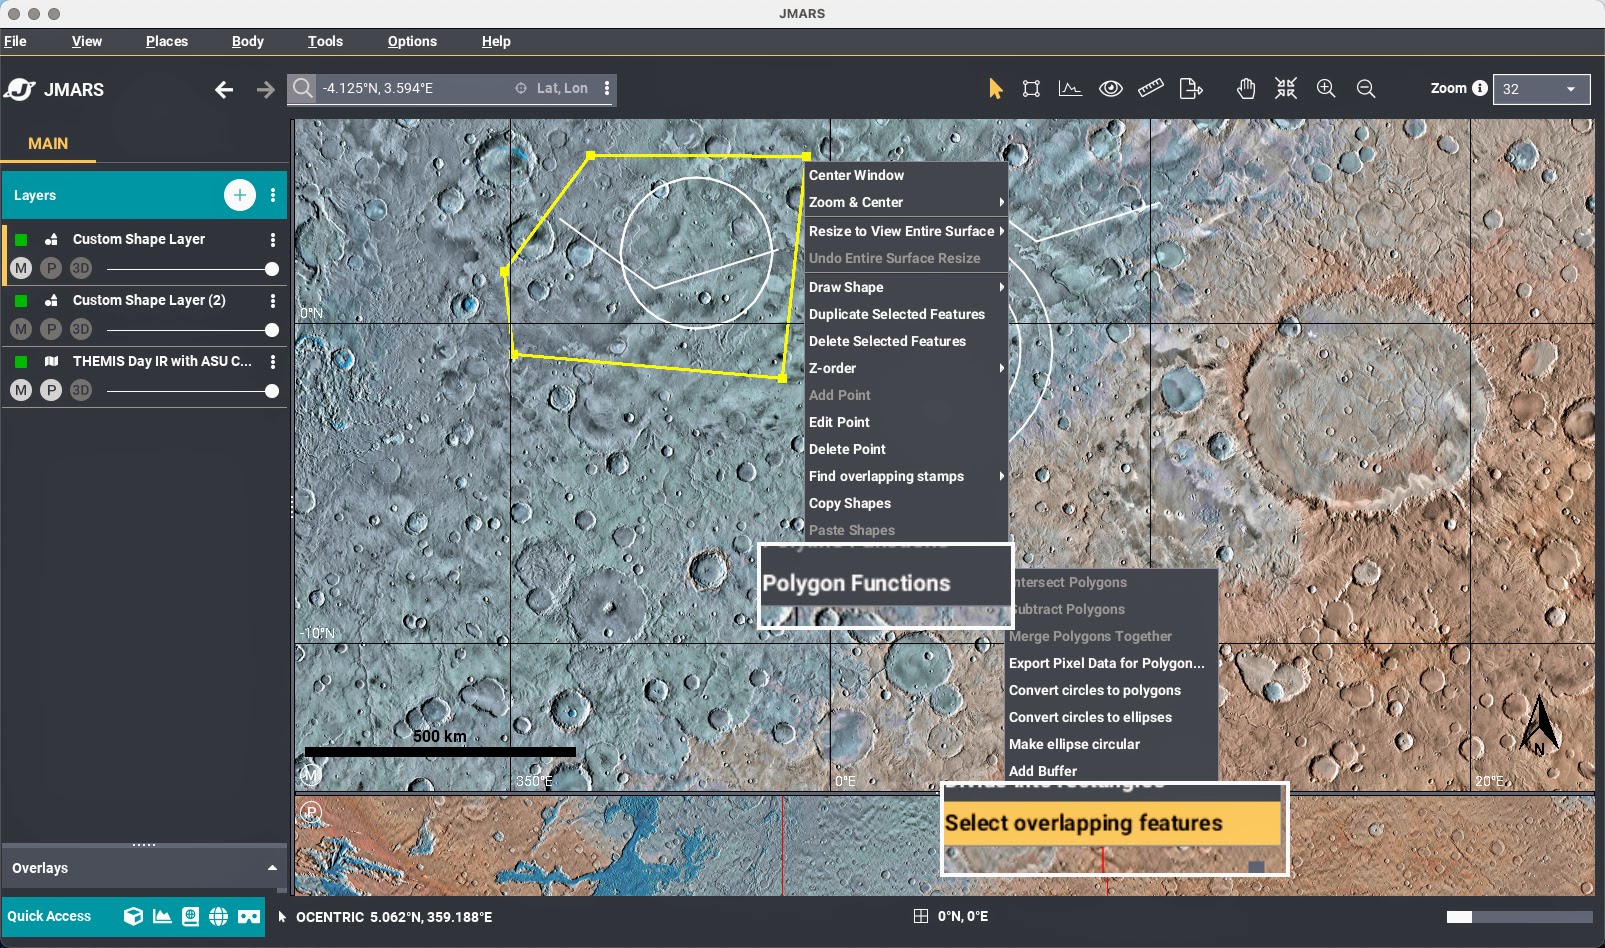1605x948 pixels.
Task: Click Select overlapping features option
Action: click(x=1084, y=823)
